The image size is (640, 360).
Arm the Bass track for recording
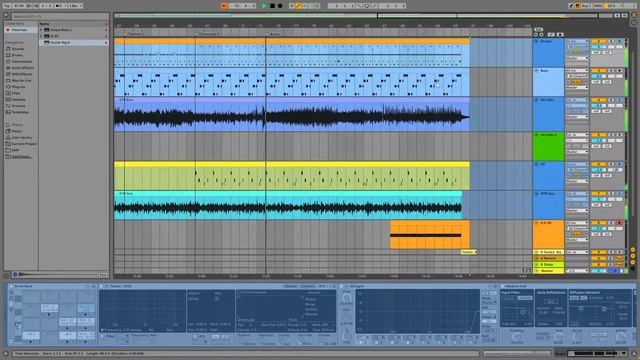click(x=619, y=71)
